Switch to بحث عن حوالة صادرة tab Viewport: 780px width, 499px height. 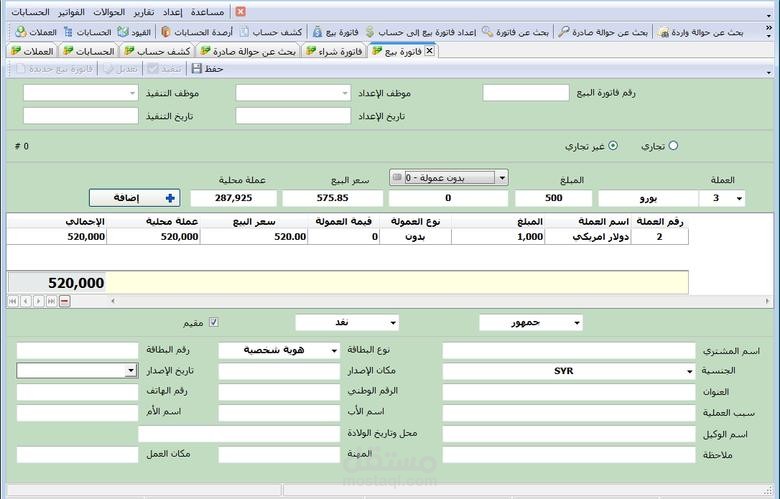coord(248,51)
